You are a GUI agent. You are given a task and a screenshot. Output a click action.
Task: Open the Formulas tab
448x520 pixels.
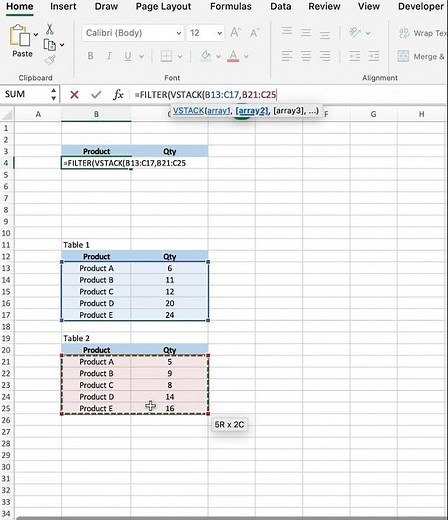coord(231,6)
